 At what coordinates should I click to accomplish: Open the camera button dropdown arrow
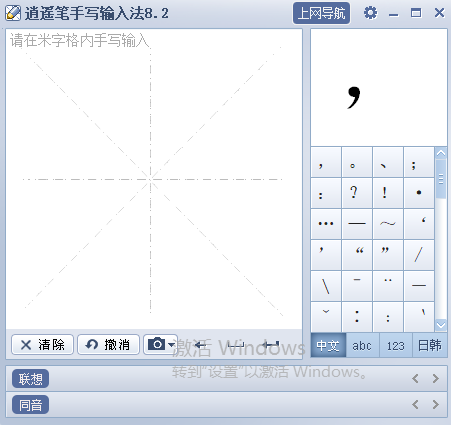coord(172,344)
